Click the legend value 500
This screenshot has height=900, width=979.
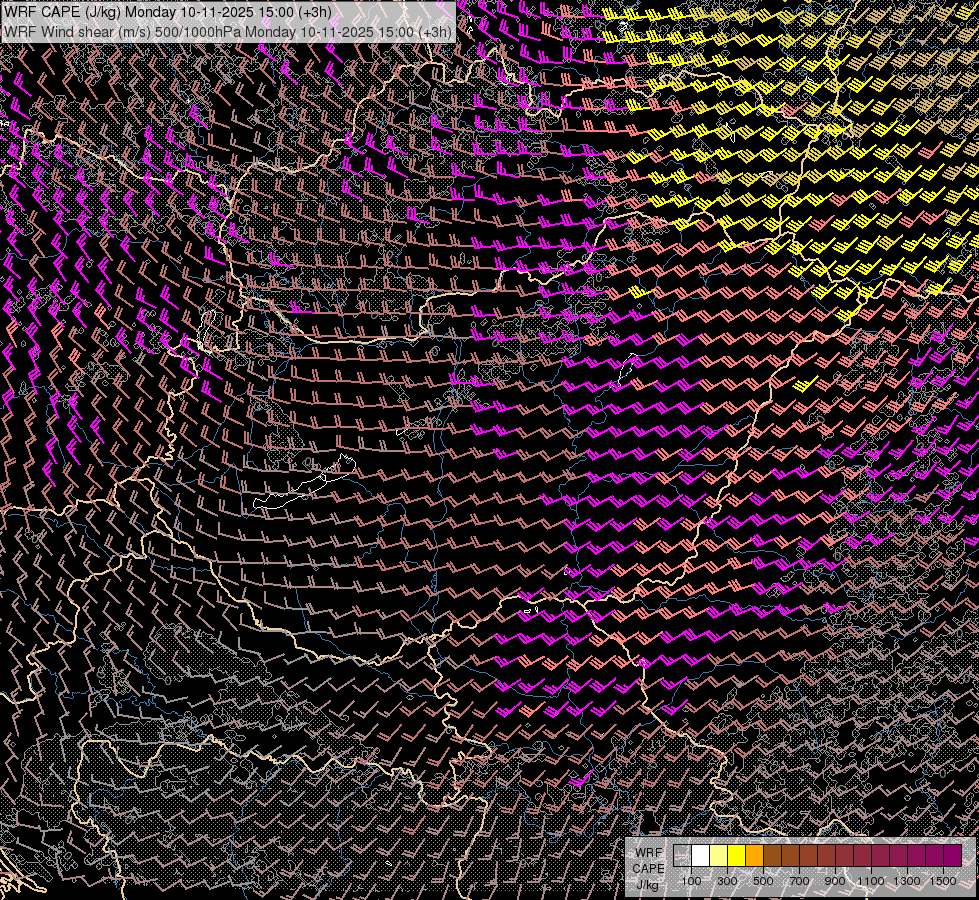763,881
